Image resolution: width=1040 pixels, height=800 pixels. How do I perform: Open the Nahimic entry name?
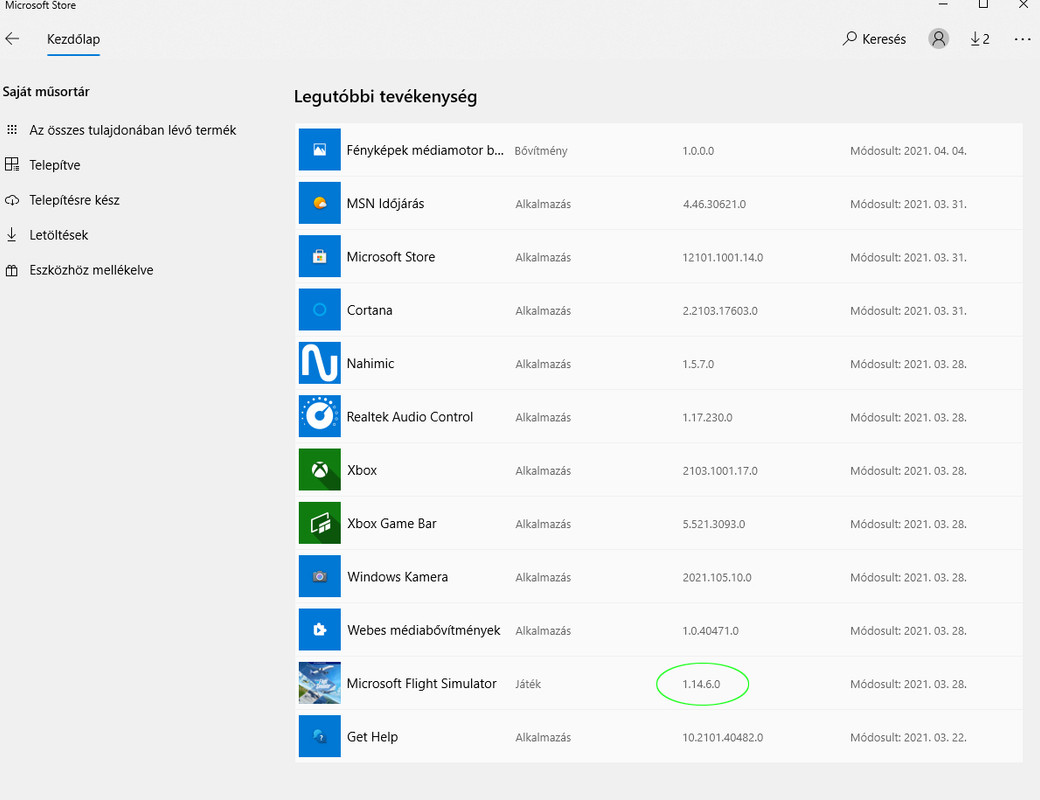pos(370,364)
